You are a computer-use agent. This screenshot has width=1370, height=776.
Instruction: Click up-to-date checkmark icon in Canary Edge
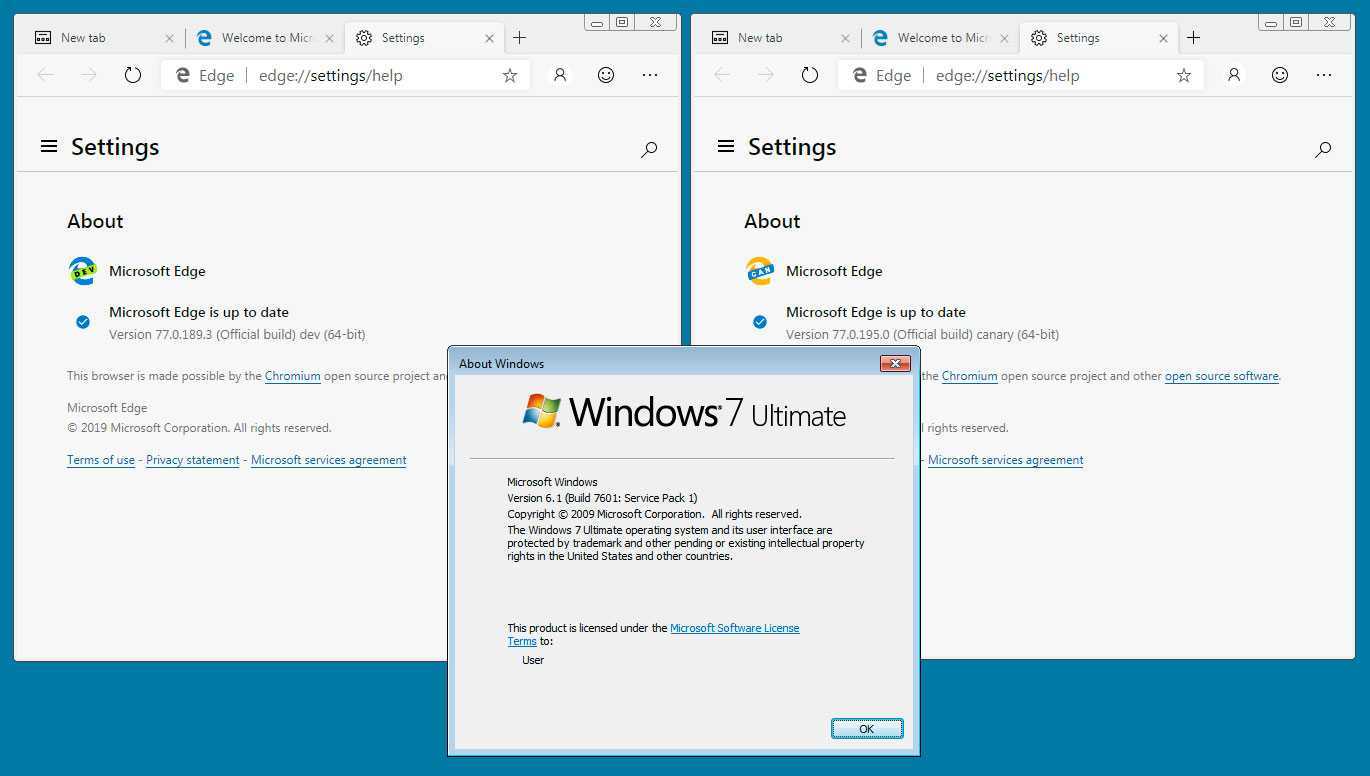760,322
